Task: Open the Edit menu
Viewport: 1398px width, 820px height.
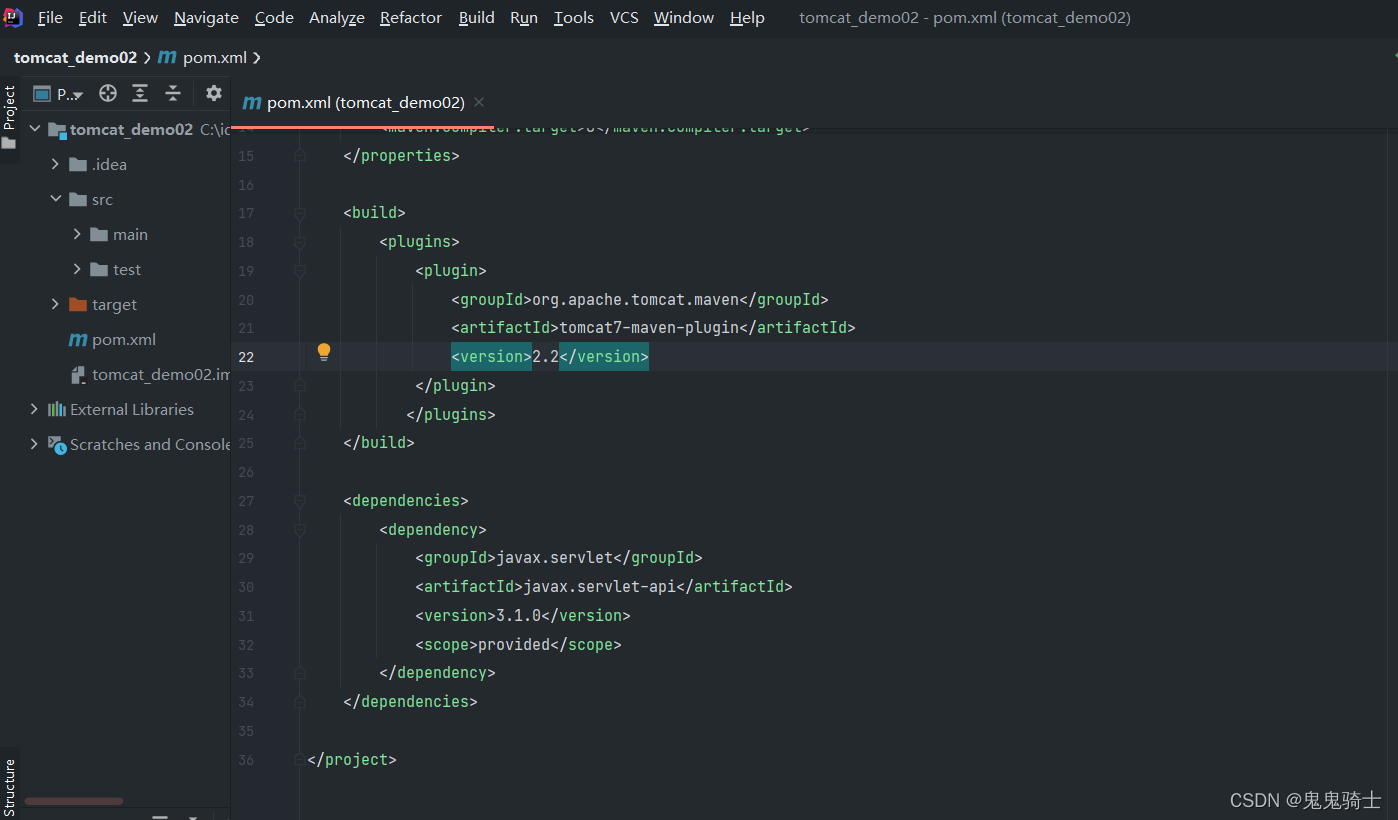Action: point(93,18)
